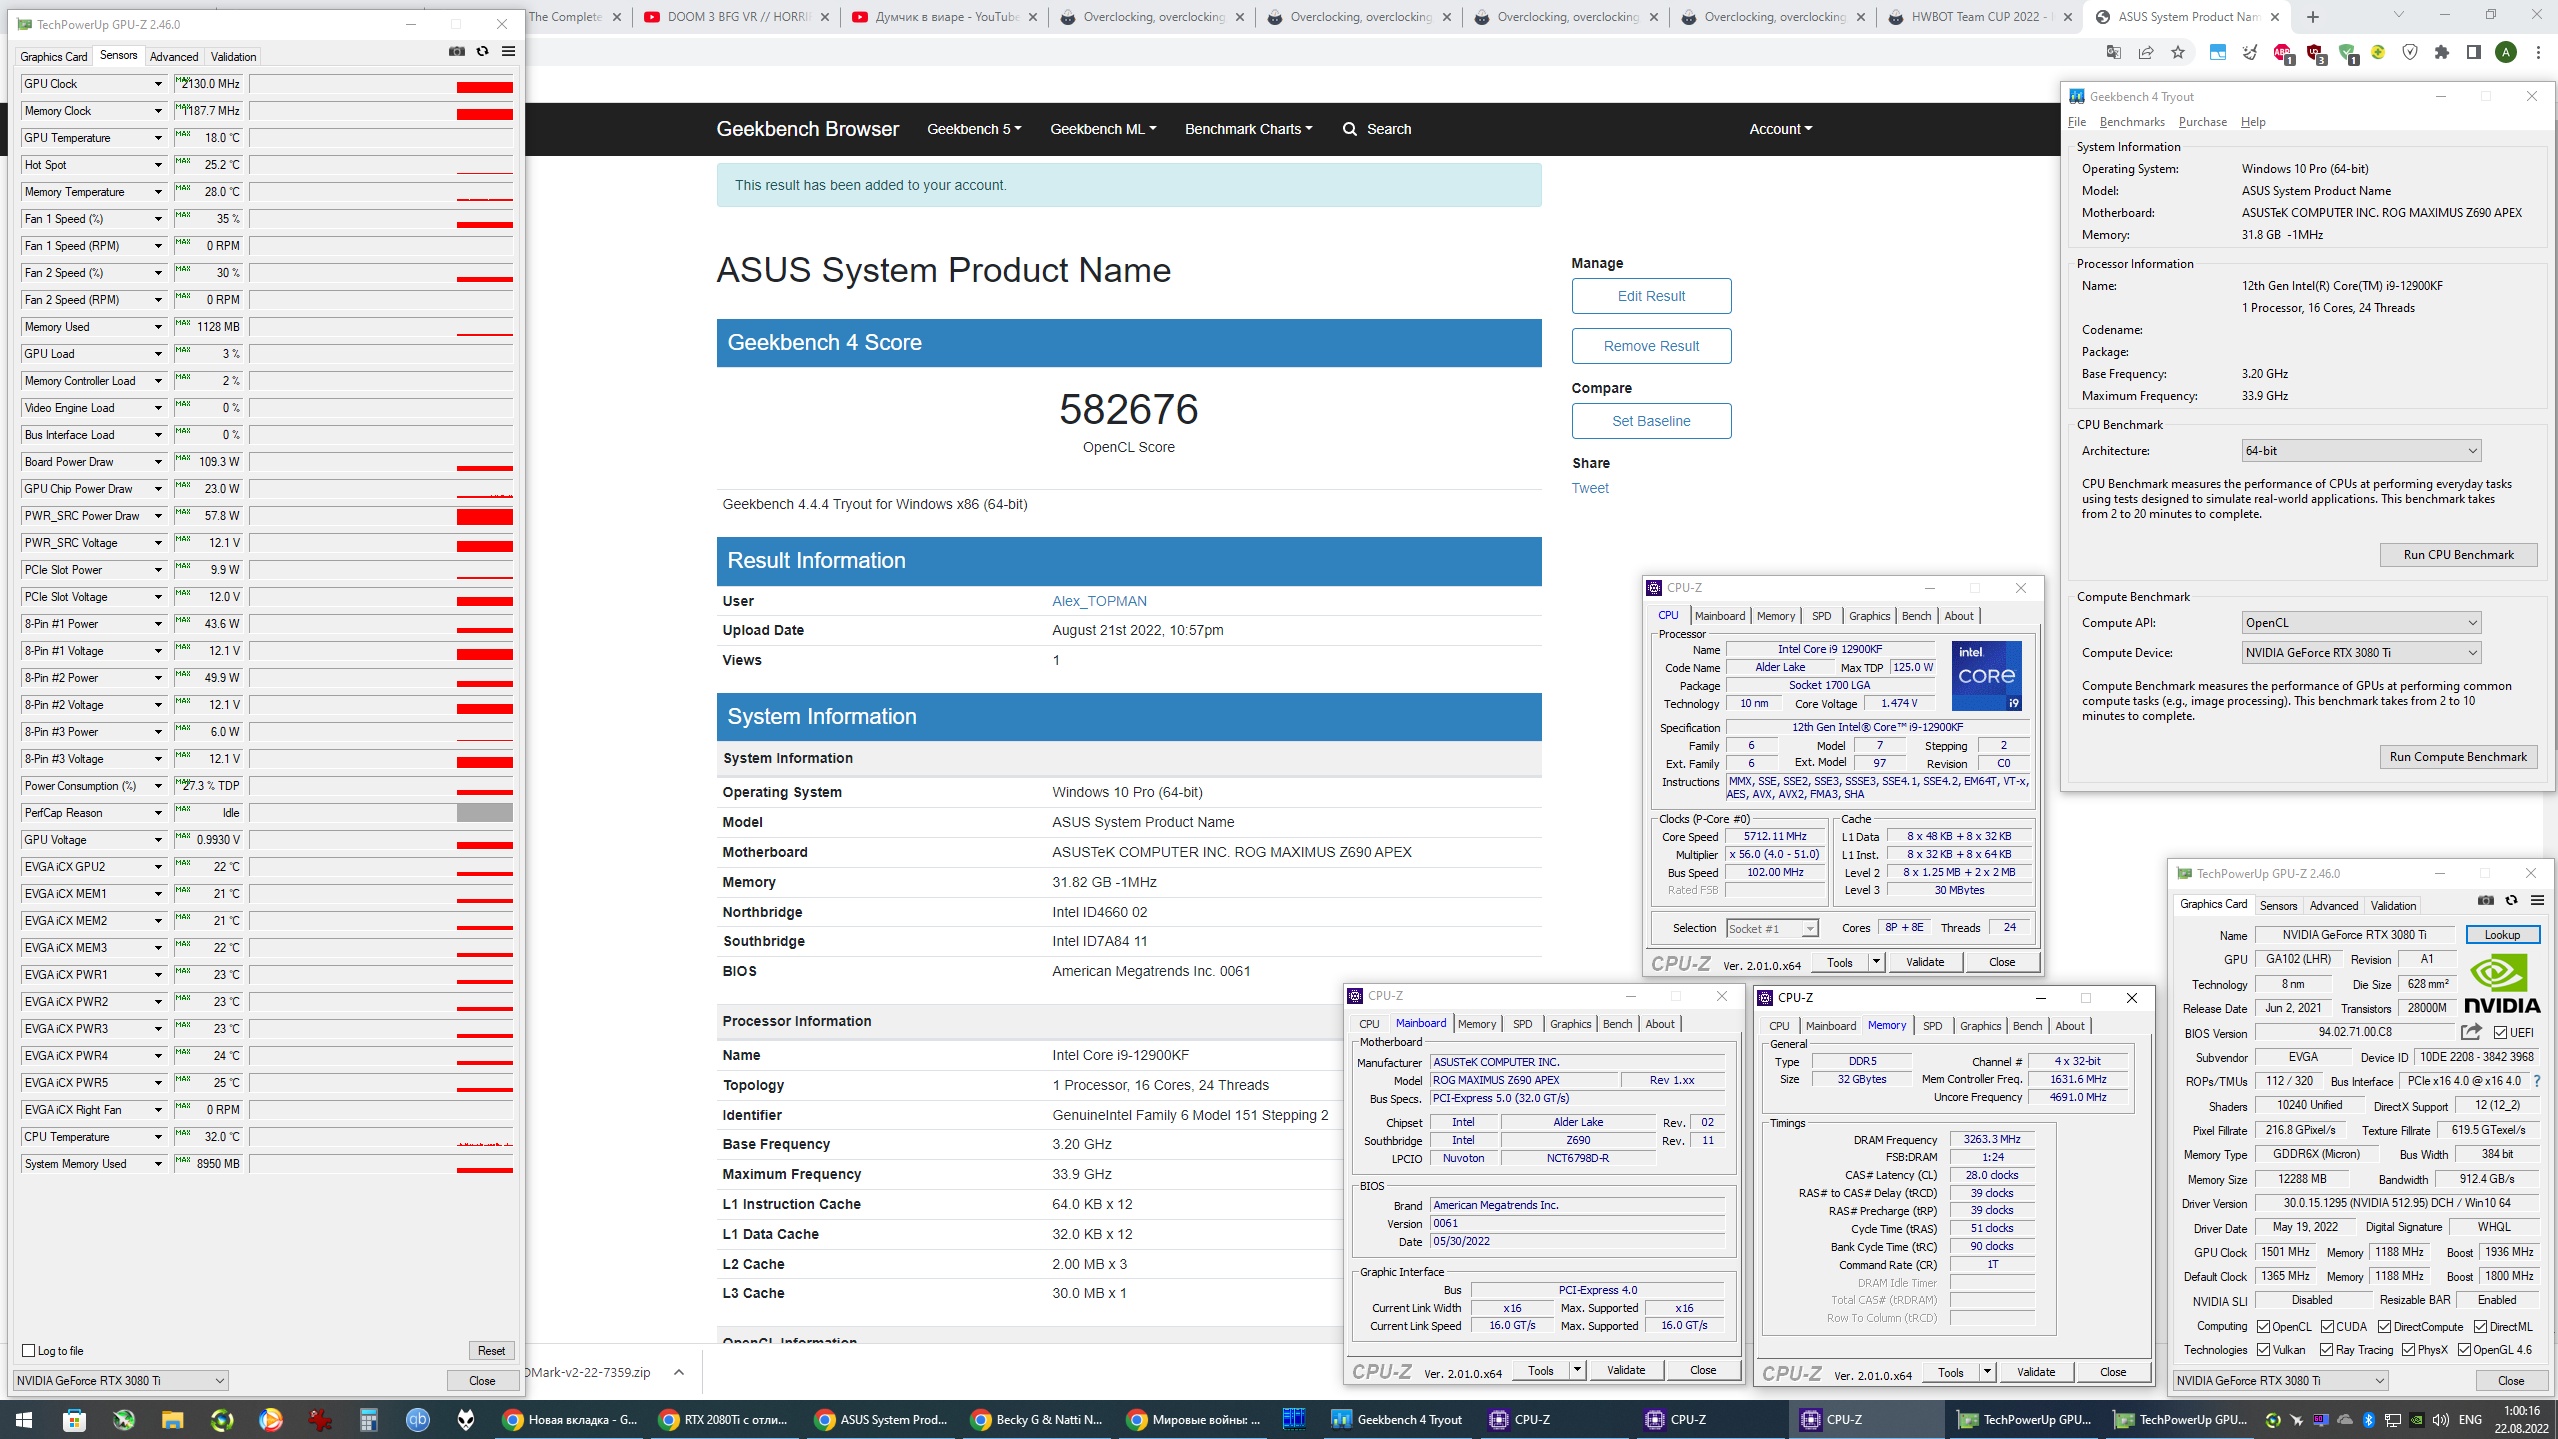Image resolution: width=2558 pixels, height=1439 pixels.
Task: Open qBittorrent from taskbar
Action: pyautogui.click(x=418, y=1420)
